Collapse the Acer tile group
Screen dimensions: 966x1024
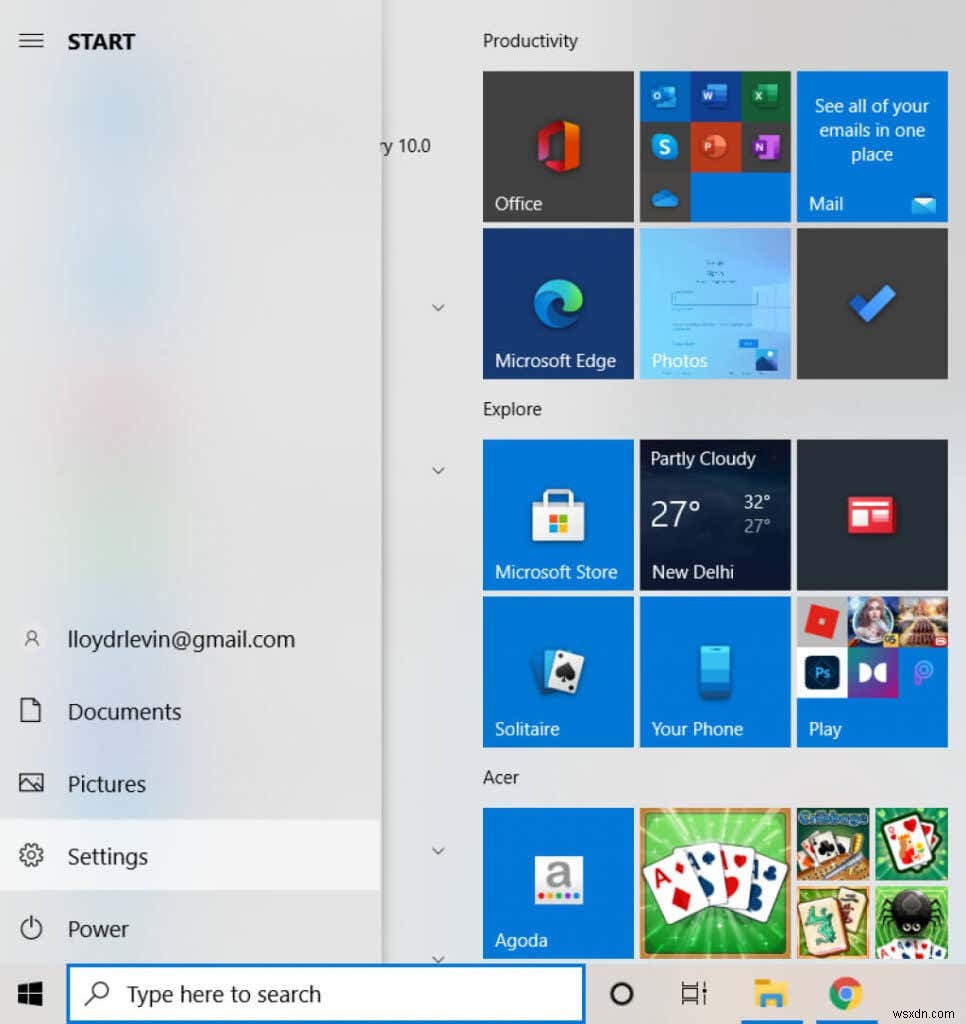pyautogui.click(x=438, y=850)
